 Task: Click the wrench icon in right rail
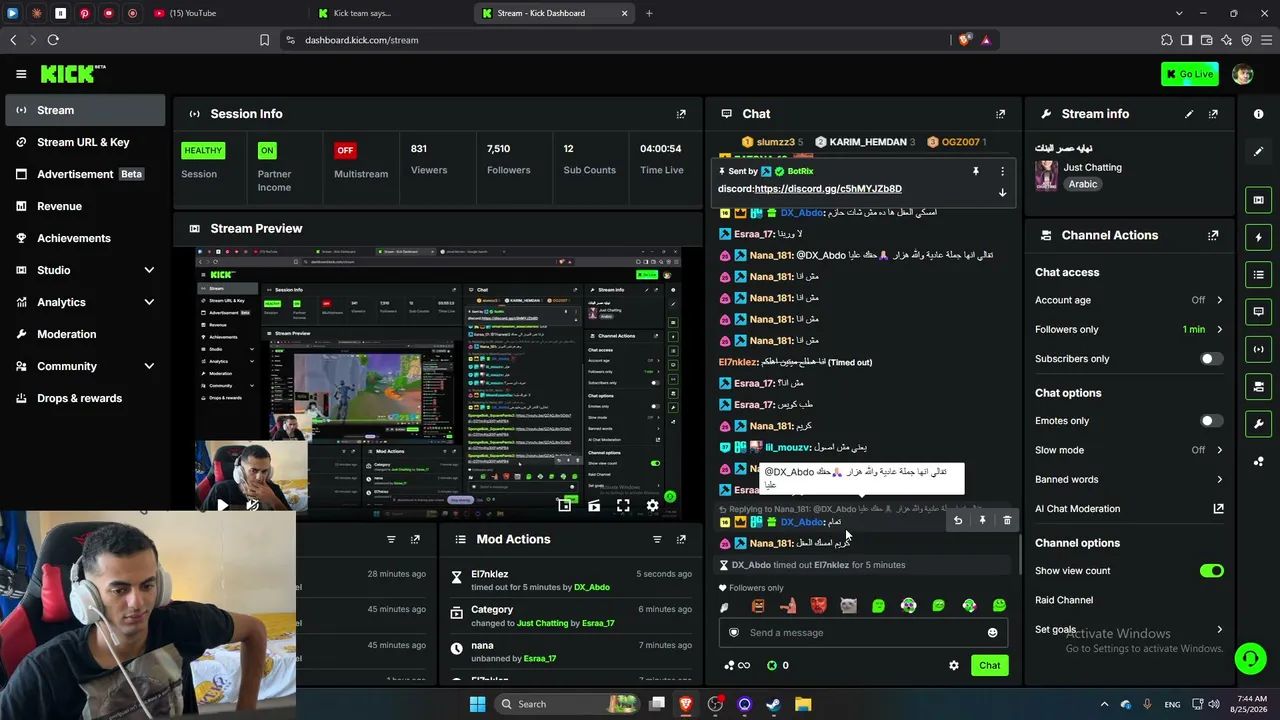pyautogui.click(x=1258, y=424)
